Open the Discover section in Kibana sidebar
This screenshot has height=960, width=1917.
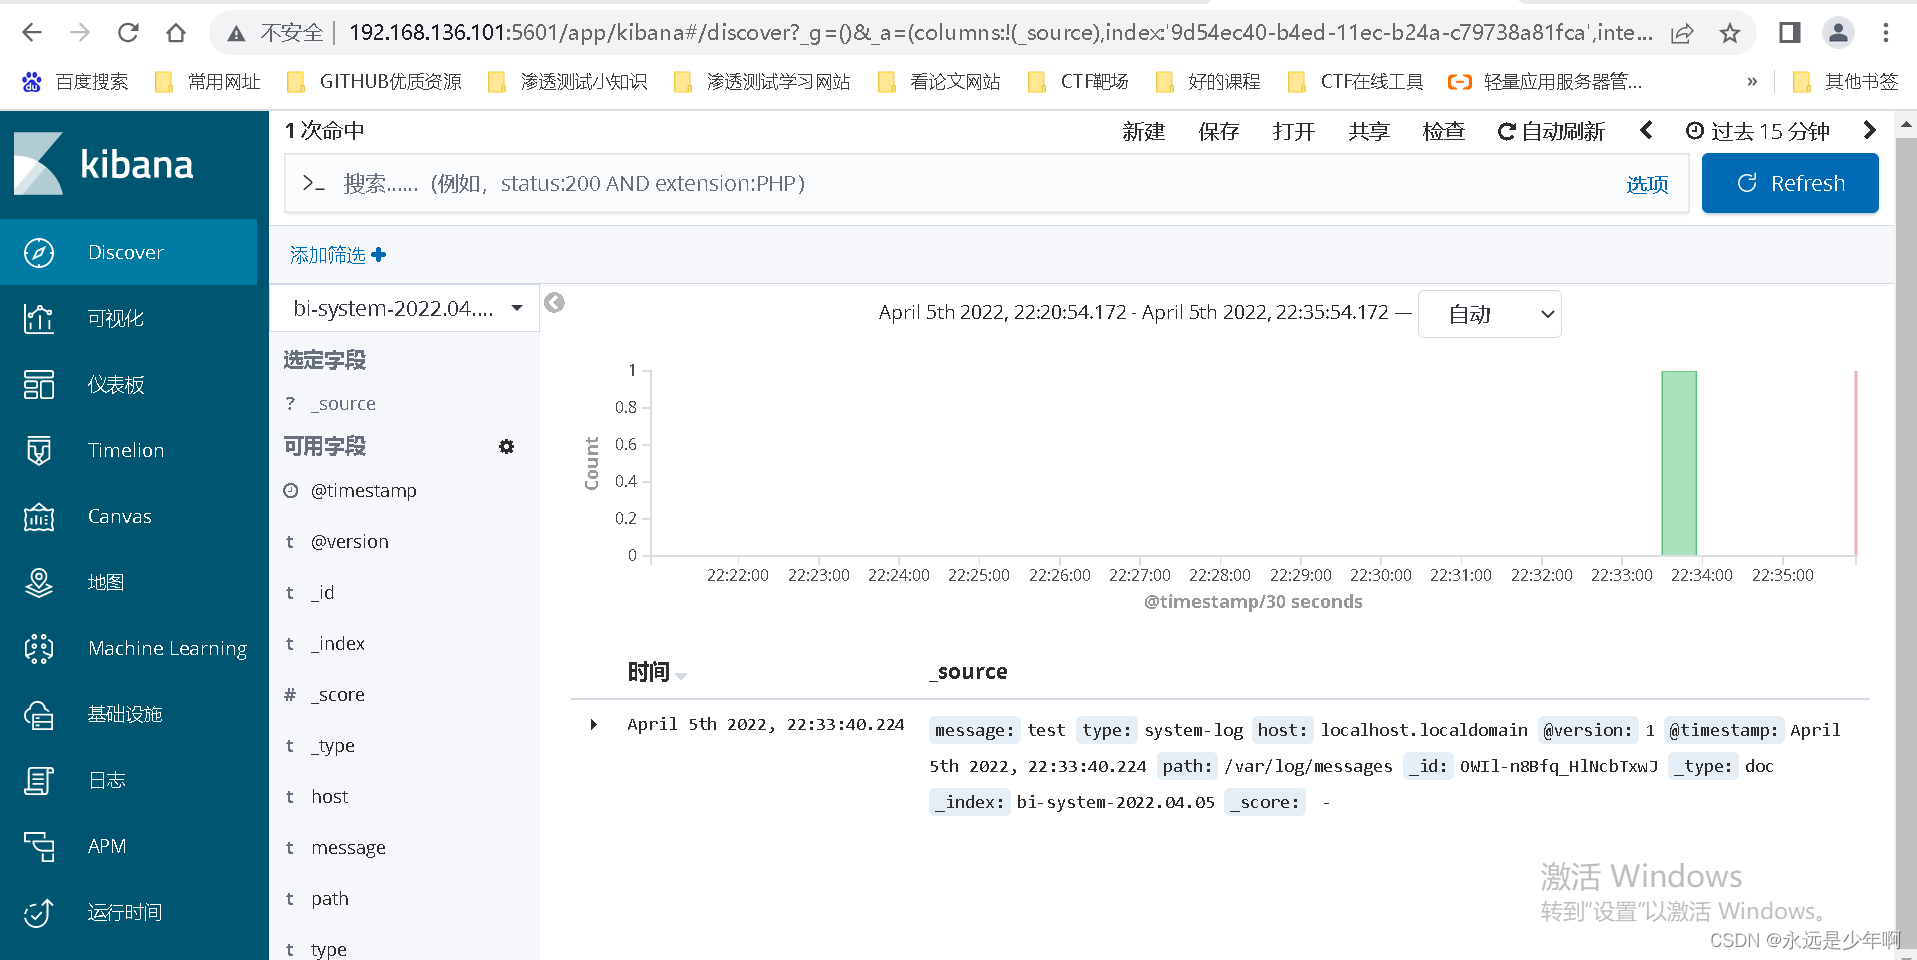128,252
